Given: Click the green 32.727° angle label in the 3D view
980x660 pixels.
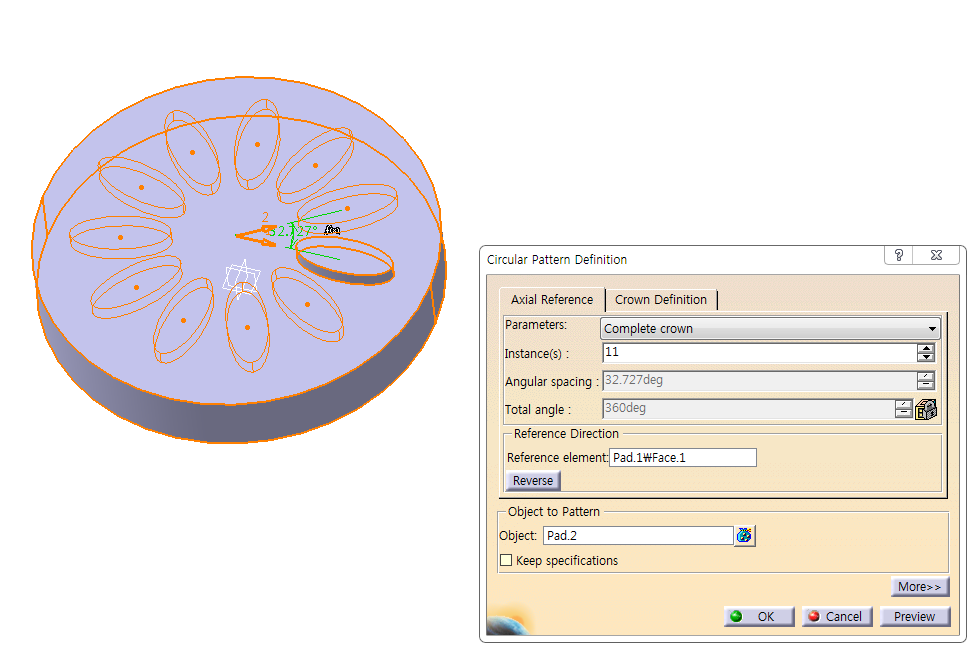Looking at the screenshot, I should coord(297,231).
